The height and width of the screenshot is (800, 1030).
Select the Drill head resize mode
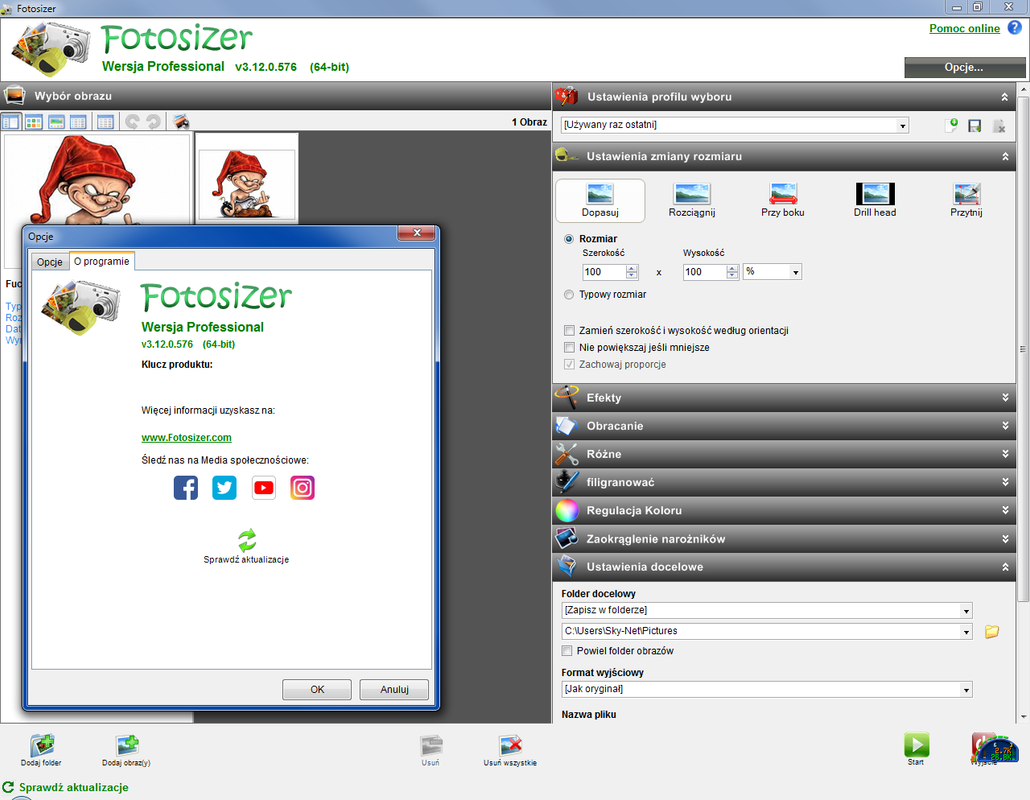(x=875, y=200)
